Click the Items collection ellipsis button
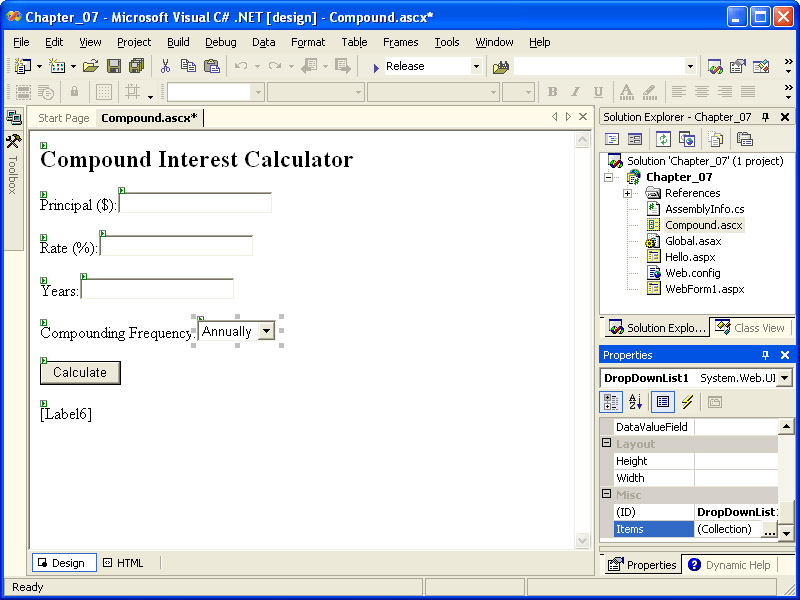Image resolution: width=800 pixels, height=600 pixels. pos(769,530)
